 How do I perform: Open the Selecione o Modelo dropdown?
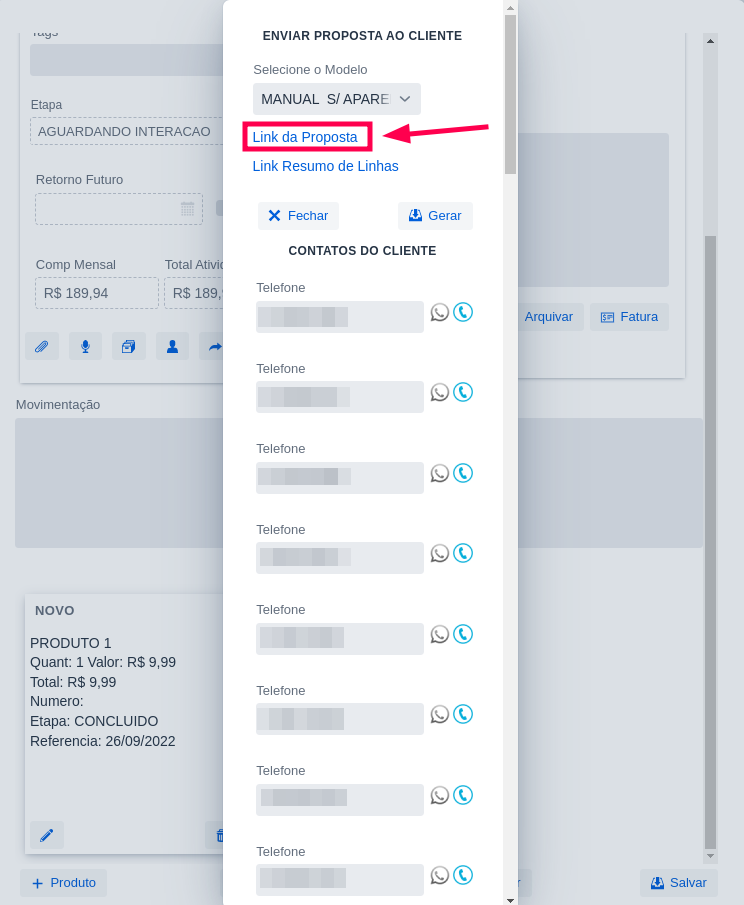click(336, 99)
